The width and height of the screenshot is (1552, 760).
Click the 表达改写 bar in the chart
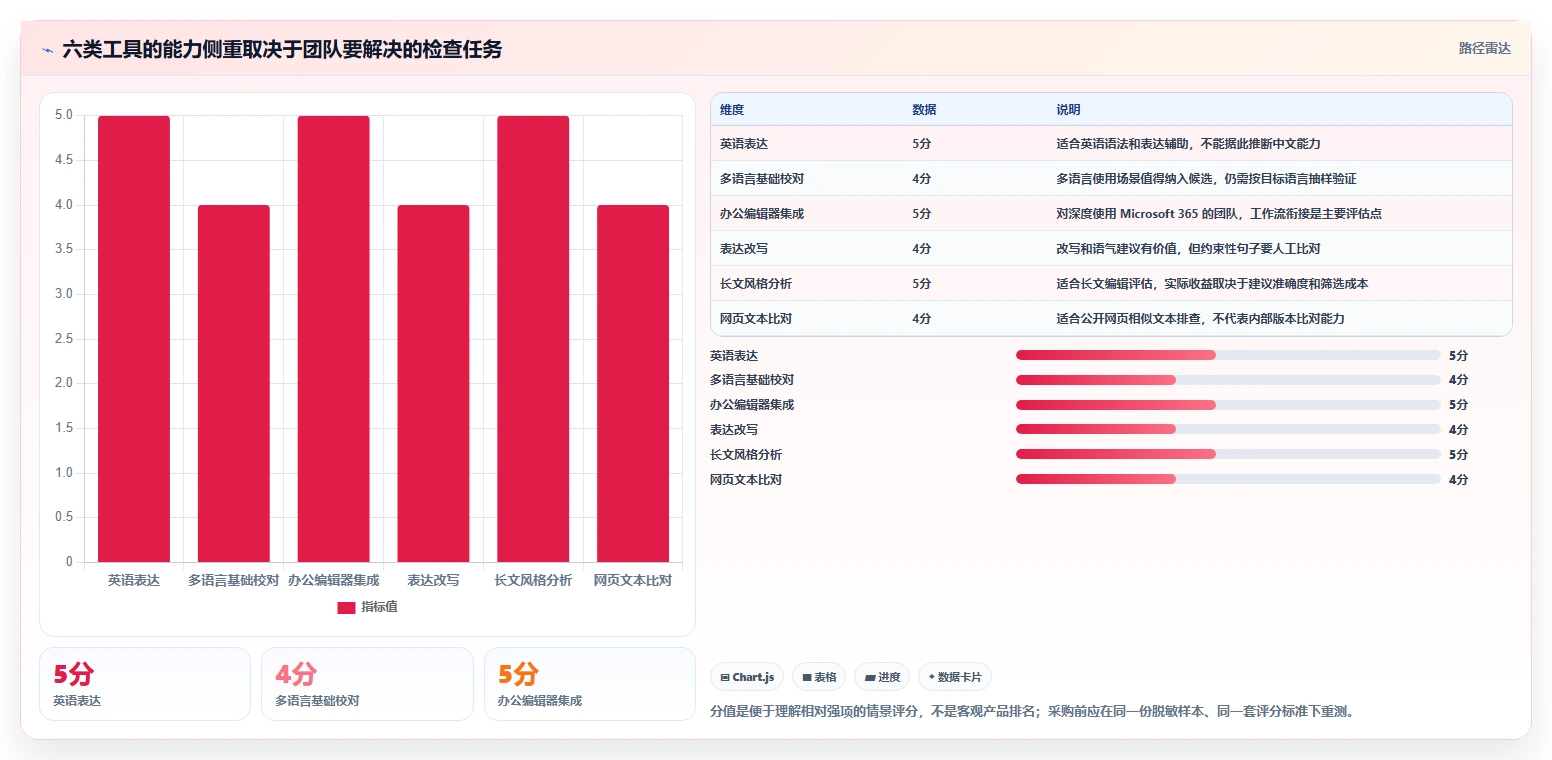click(x=433, y=383)
